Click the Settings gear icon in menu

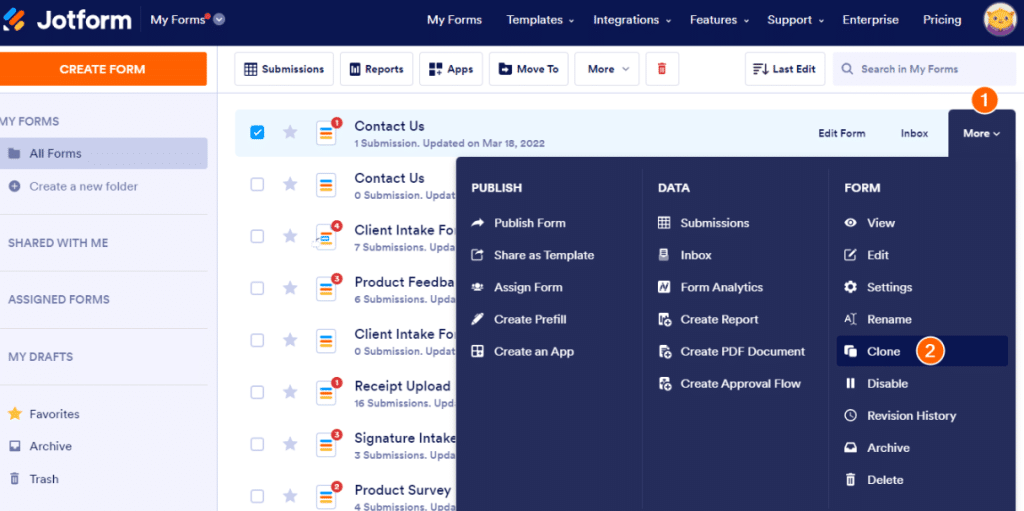point(850,287)
